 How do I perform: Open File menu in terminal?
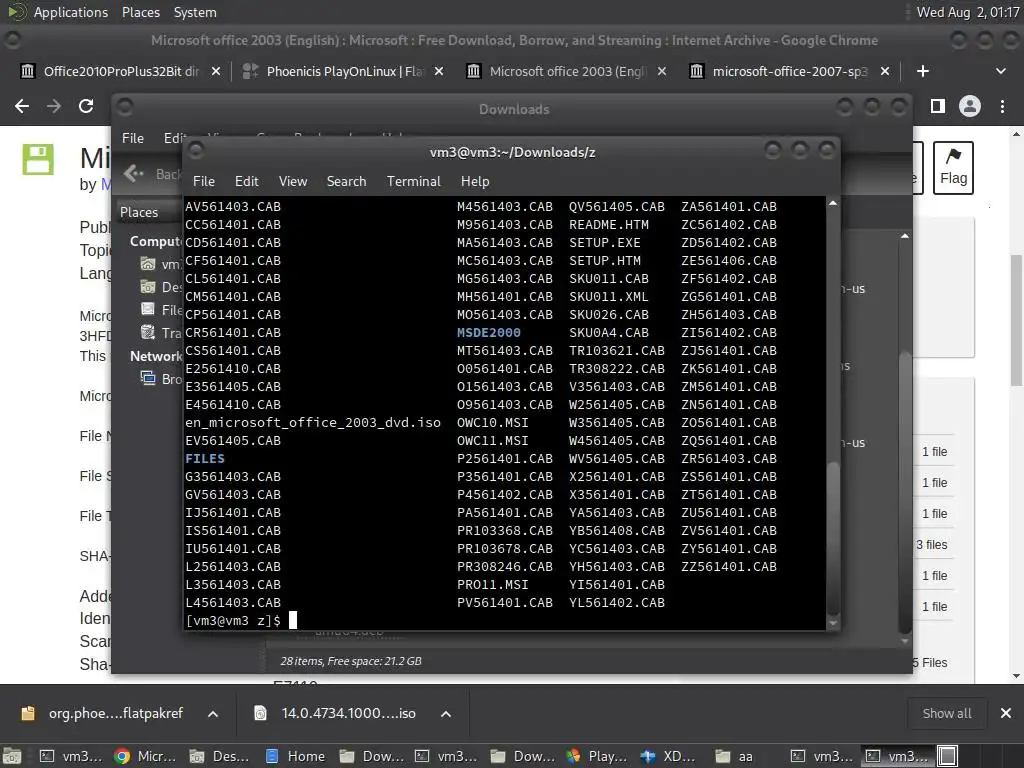204,181
